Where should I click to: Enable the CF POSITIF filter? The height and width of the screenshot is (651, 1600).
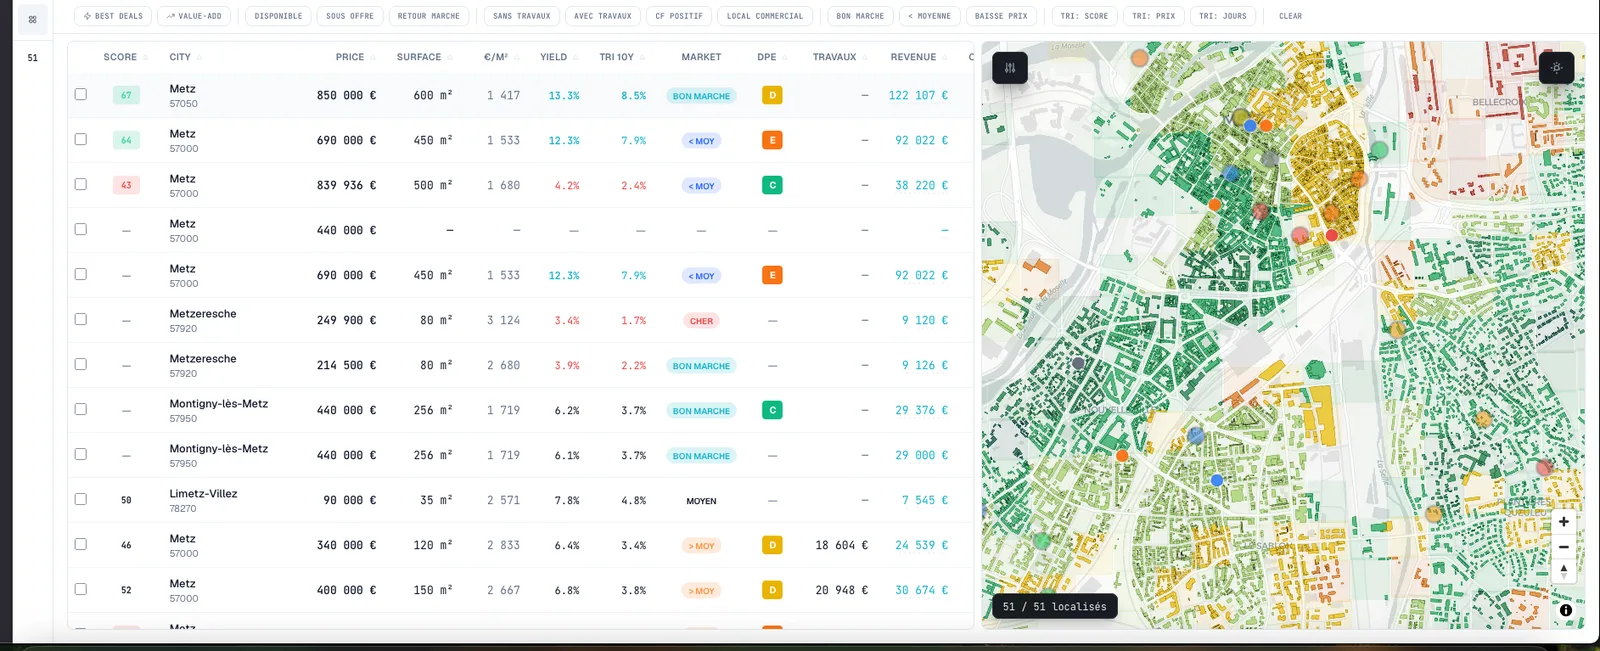pos(679,16)
